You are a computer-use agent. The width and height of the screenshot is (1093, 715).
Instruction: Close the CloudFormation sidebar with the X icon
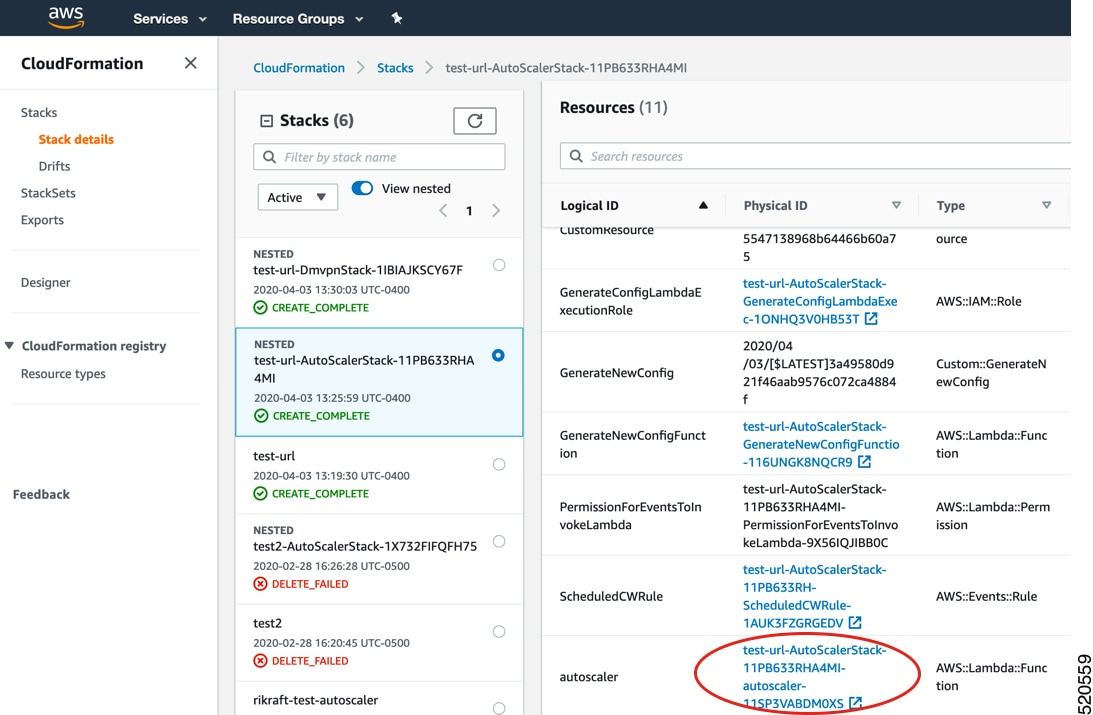point(190,62)
